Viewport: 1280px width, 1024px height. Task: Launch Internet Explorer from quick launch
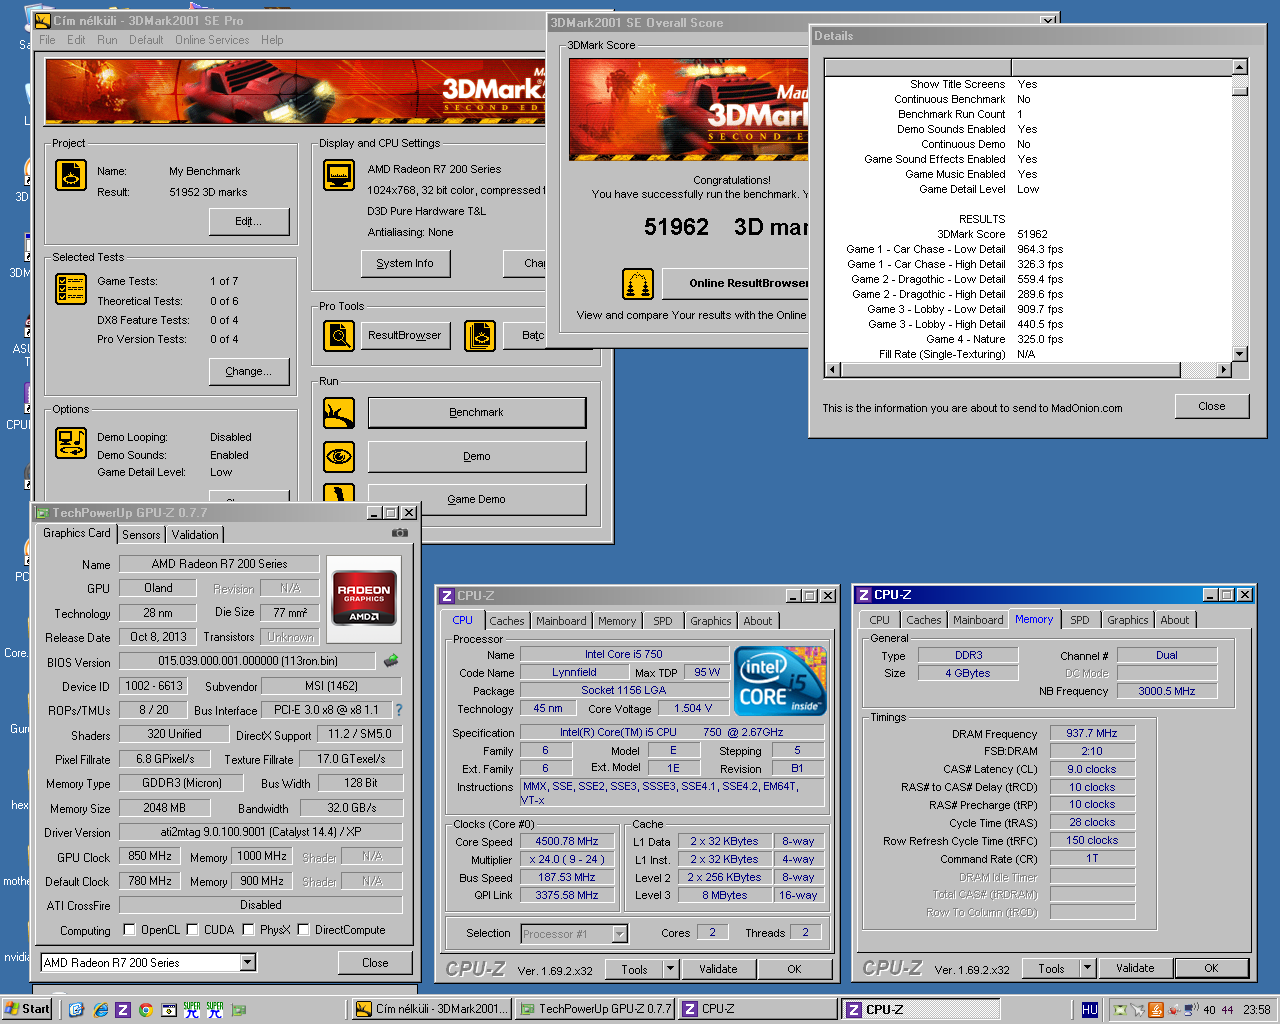point(100,1010)
